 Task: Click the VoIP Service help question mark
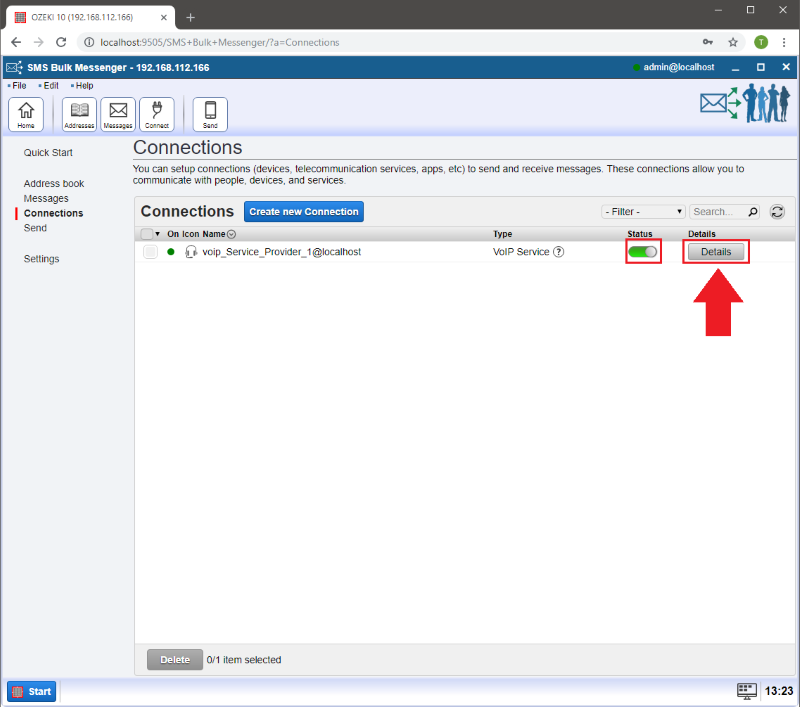pyautogui.click(x=559, y=252)
